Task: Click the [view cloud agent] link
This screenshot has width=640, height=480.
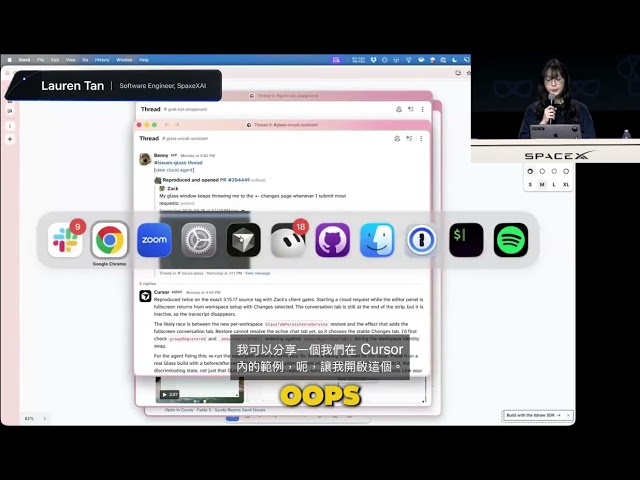Action: coord(174,170)
